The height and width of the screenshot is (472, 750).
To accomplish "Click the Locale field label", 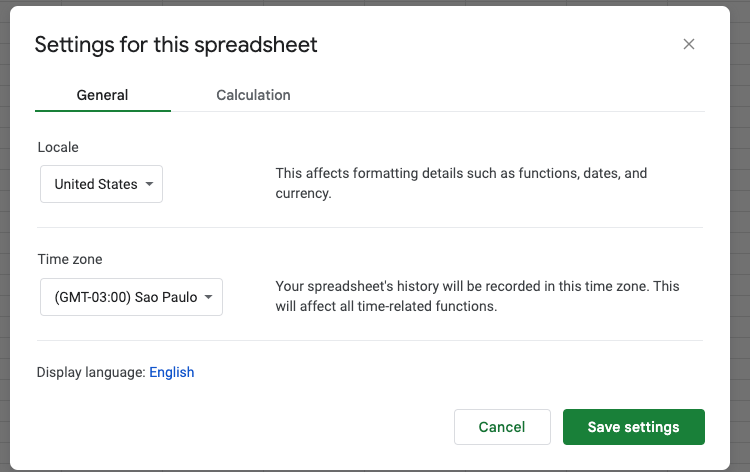I will tap(58, 147).
